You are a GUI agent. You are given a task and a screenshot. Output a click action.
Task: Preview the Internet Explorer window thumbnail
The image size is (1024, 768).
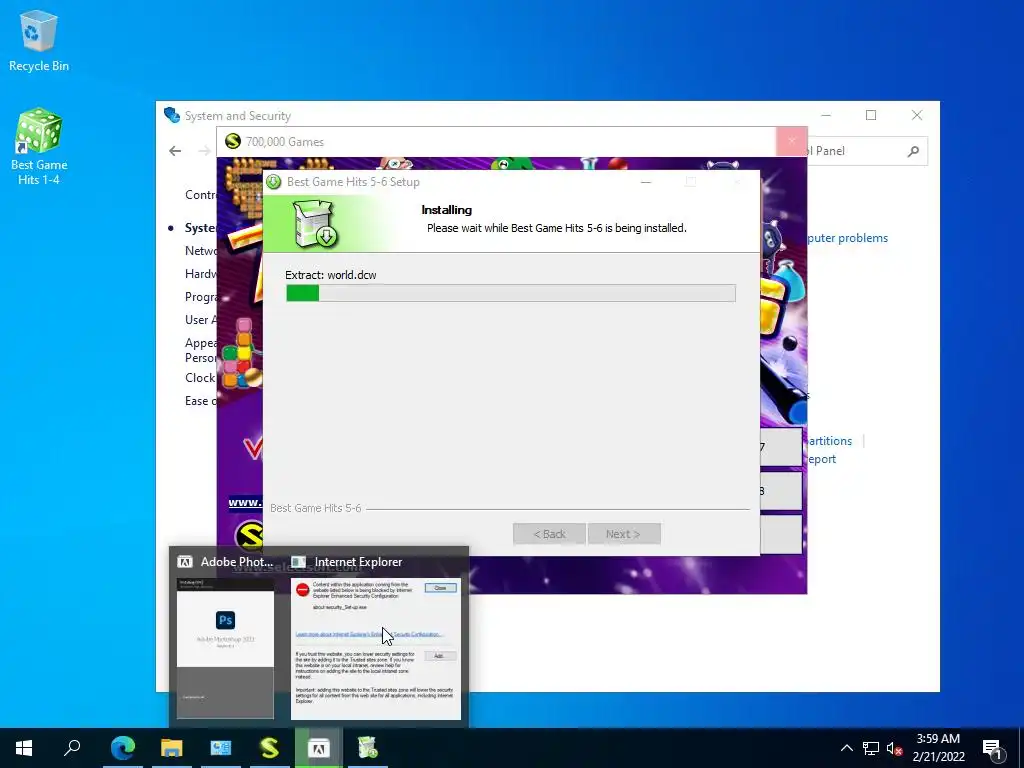tap(376, 648)
